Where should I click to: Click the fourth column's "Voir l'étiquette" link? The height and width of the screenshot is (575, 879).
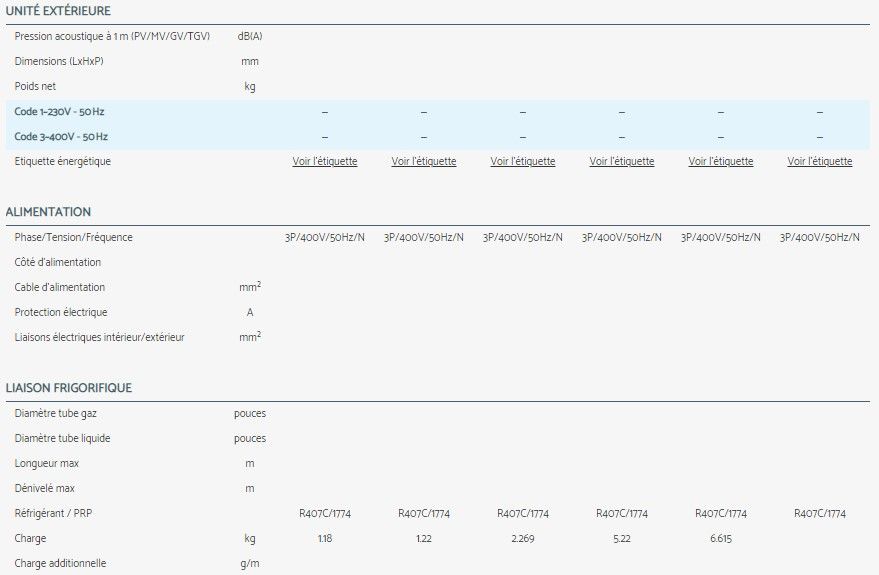click(x=621, y=162)
